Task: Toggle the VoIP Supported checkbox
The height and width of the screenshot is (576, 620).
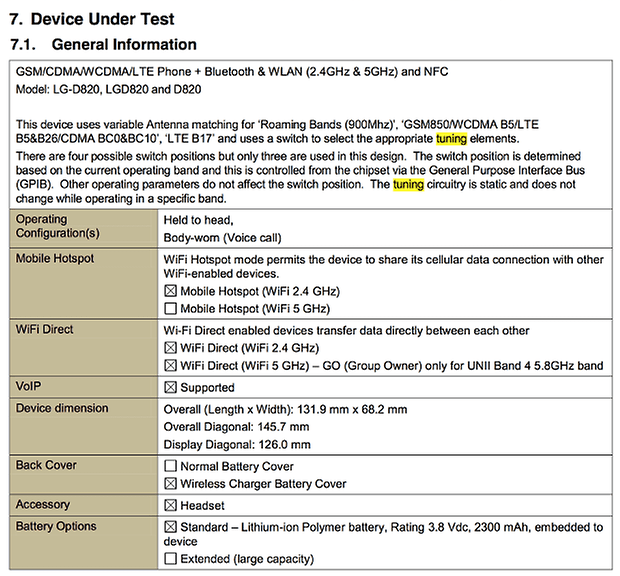Action: point(170,387)
